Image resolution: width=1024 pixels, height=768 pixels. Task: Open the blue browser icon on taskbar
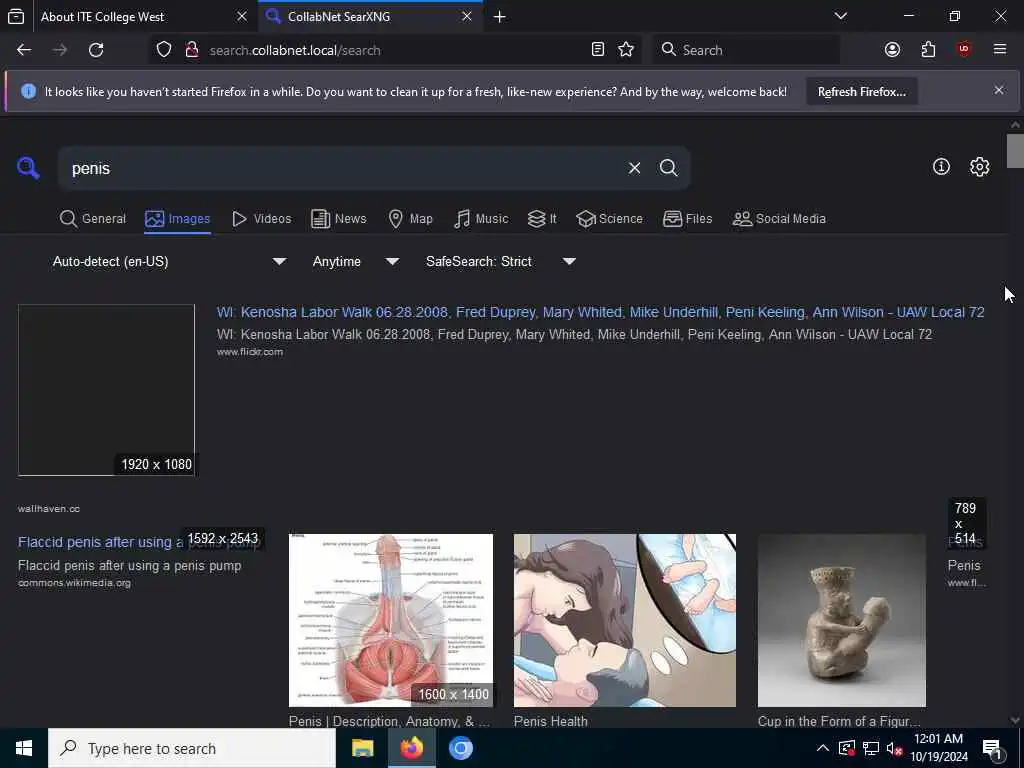460,748
